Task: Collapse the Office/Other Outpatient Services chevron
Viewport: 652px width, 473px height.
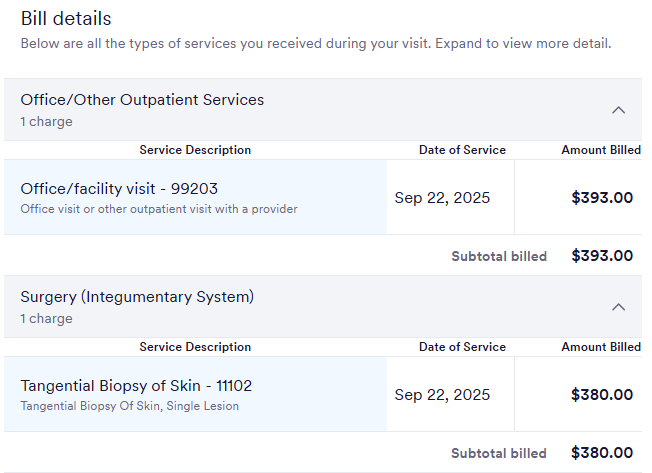Action: coord(618,110)
